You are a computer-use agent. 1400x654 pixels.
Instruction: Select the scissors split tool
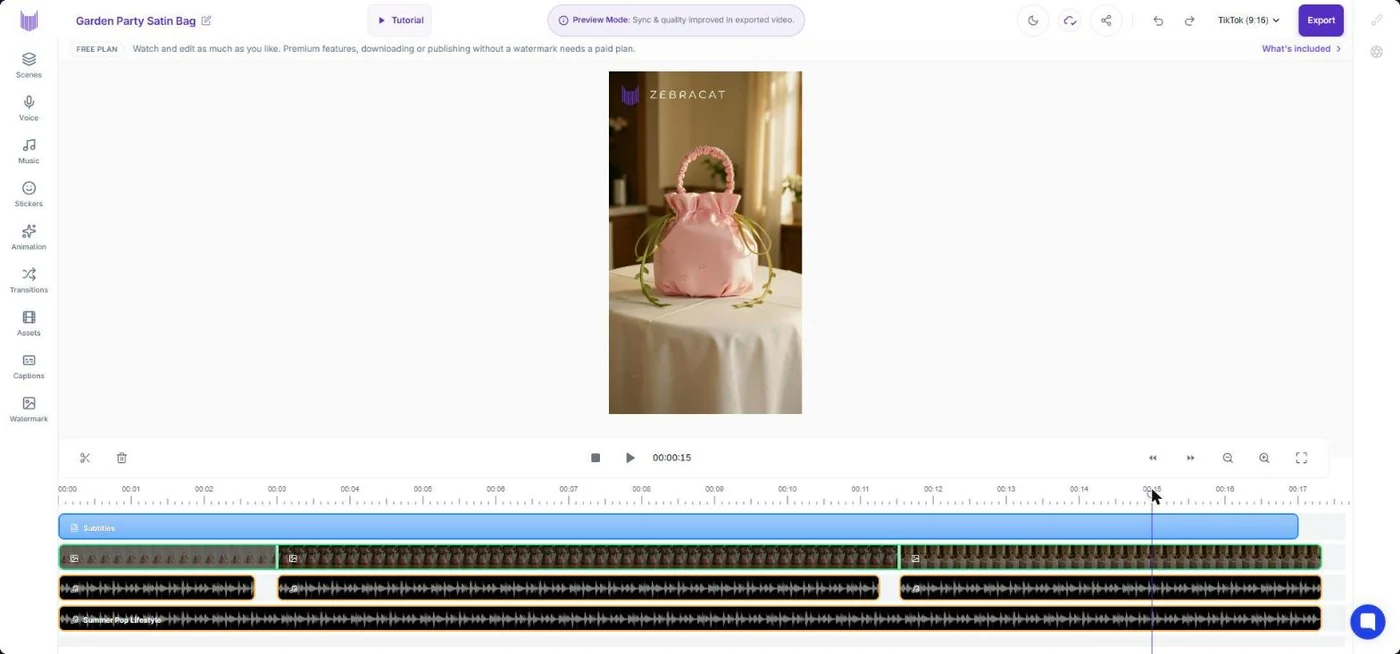pos(85,458)
